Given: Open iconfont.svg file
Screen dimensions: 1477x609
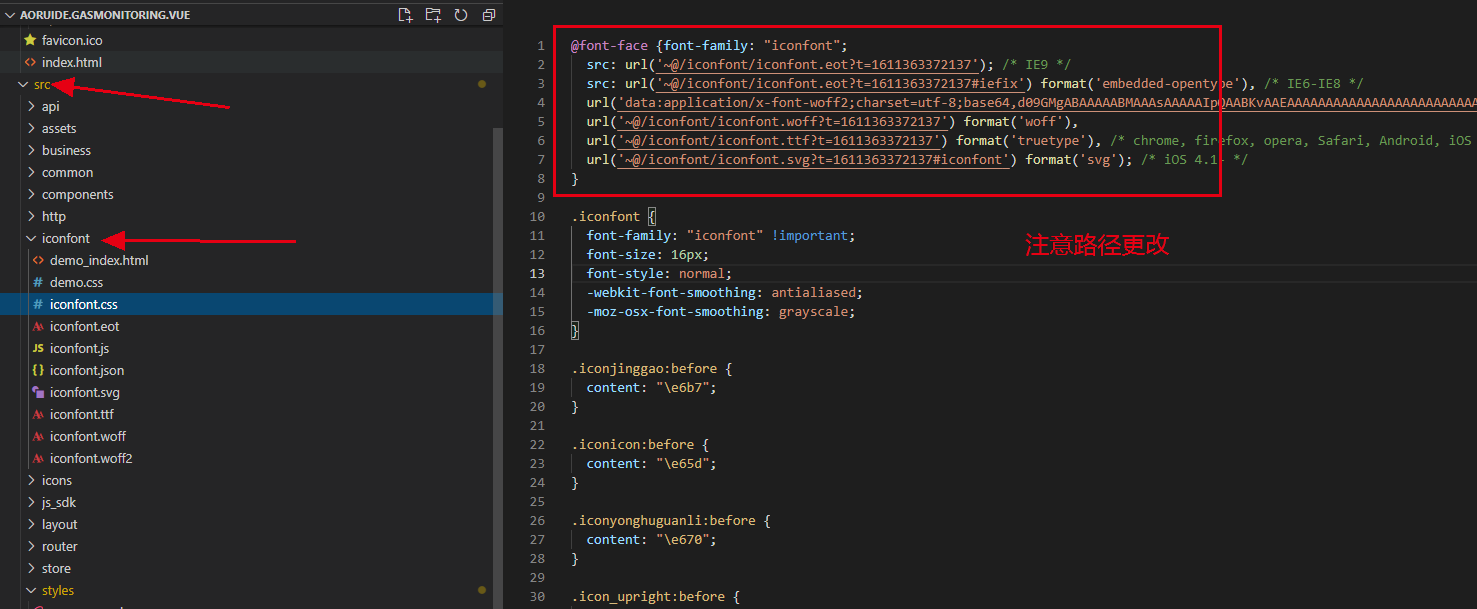Looking at the screenshot, I should pyautogui.click(x=84, y=392).
